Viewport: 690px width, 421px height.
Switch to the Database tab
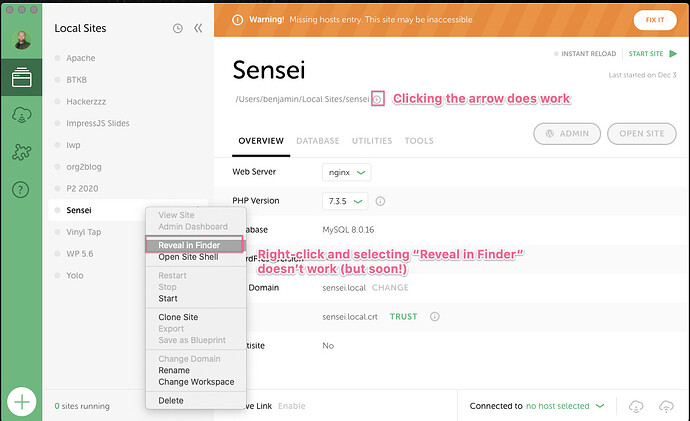[x=317, y=141]
